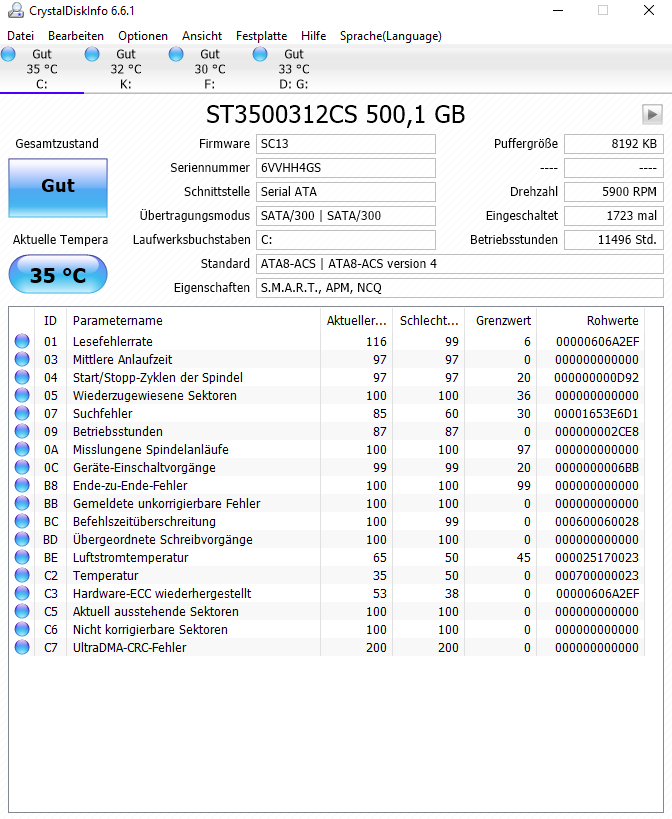This screenshot has height=819, width=672.
Task: Click status orb for Gemeldete unkorrigierbare Fehler
Action: click(x=22, y=504)
